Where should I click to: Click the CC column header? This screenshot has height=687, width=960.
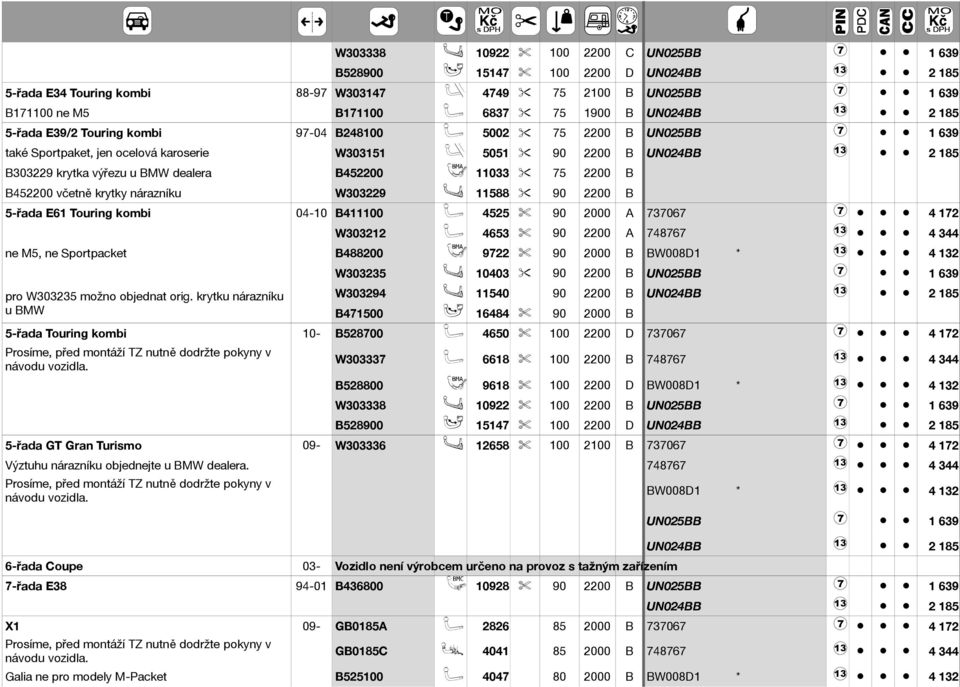tap(907, 21)
